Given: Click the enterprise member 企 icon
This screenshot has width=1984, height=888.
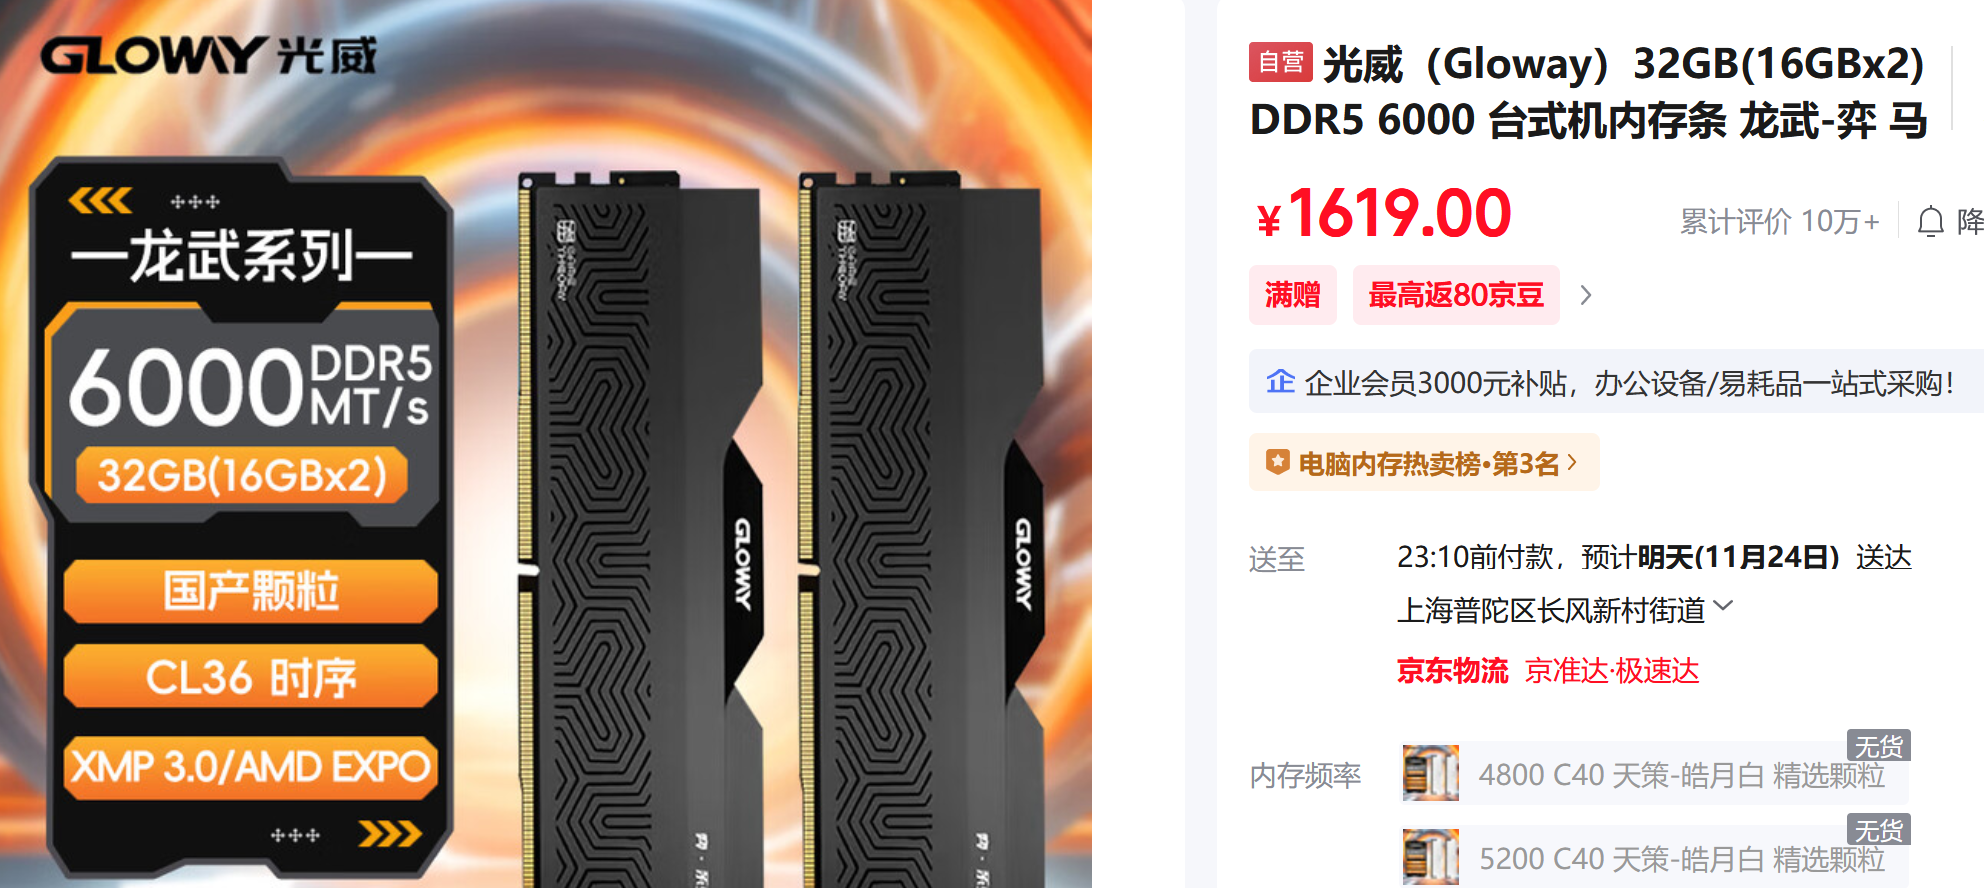Looking at the screenshot, I should (1280, 381).
